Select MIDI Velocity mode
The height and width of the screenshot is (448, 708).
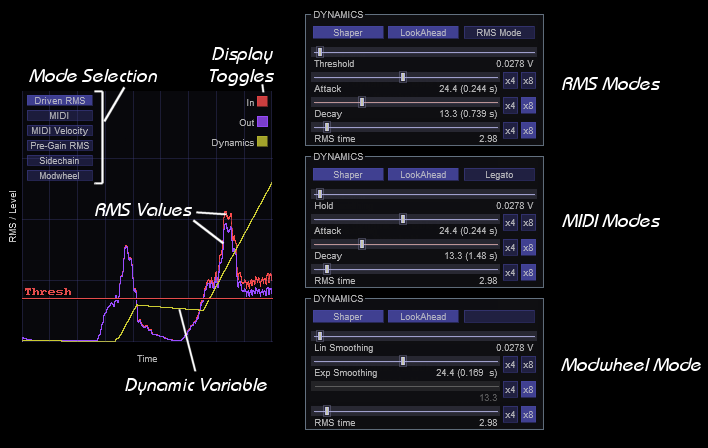click(x=60, y=131)
